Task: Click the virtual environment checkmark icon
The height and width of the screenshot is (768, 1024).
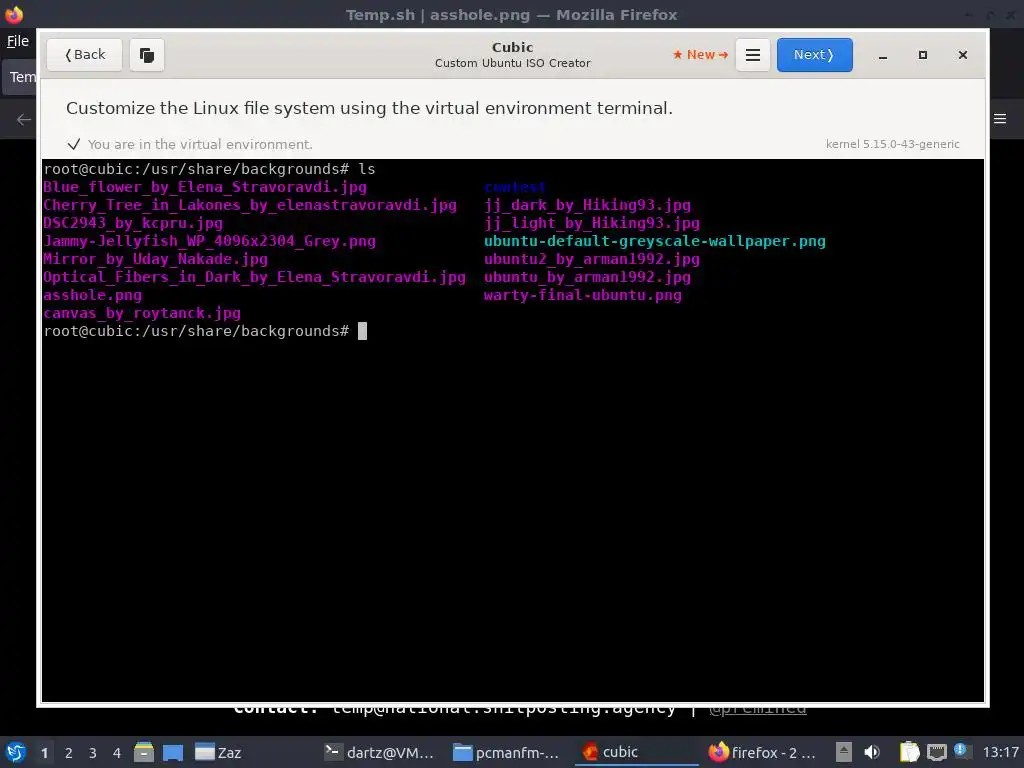Action: point(74,144)
